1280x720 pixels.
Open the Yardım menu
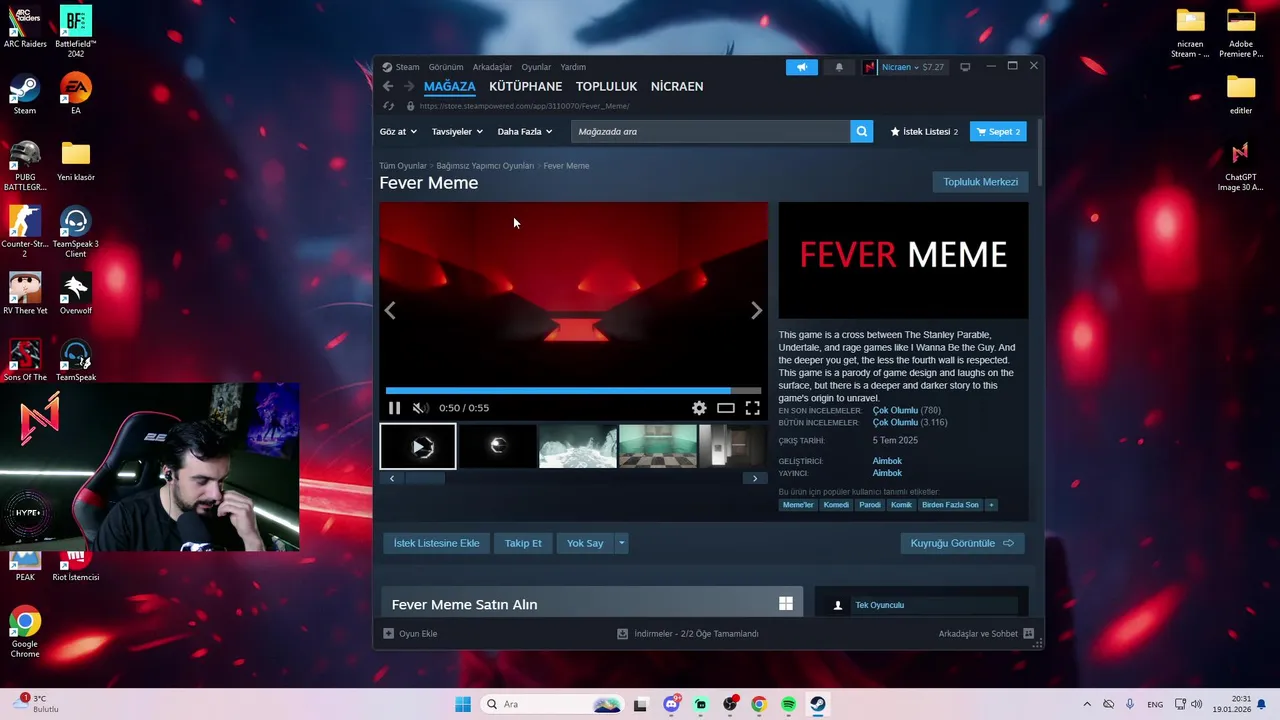point(573,67)
